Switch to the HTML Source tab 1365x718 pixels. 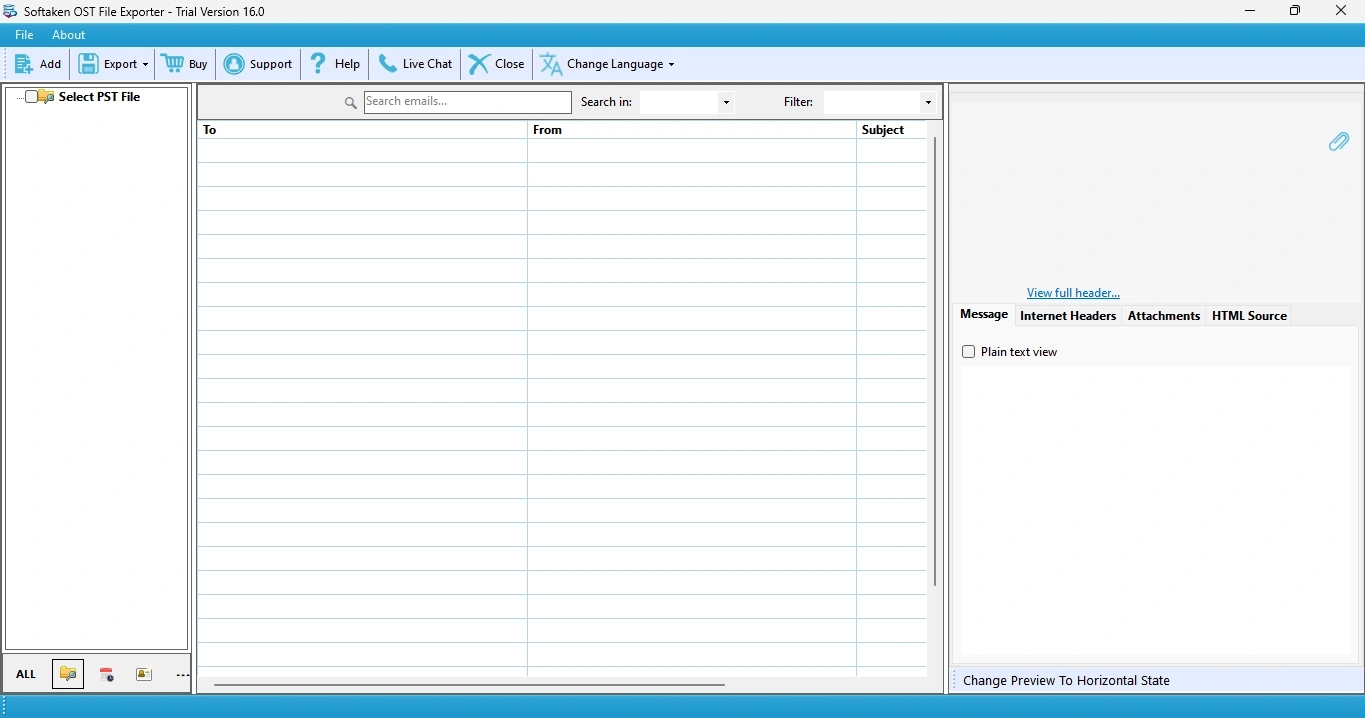point(1249,316)
